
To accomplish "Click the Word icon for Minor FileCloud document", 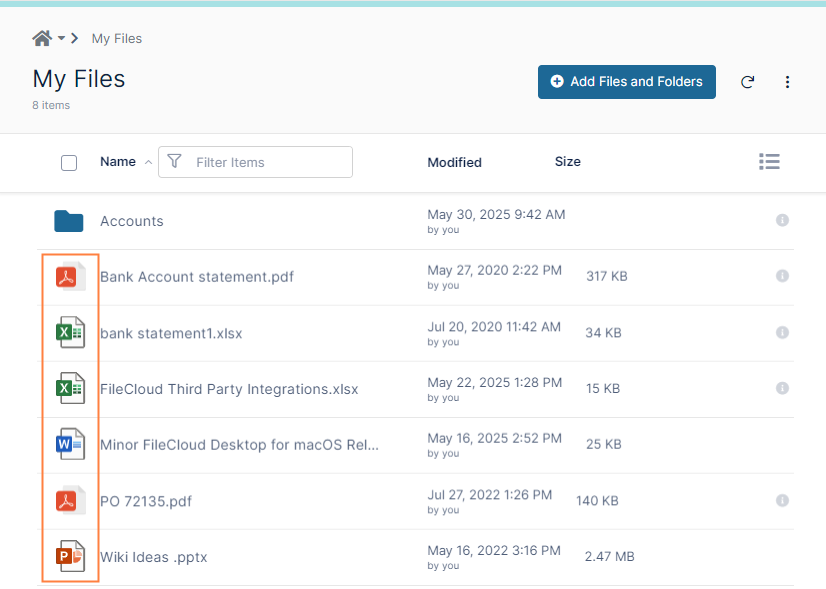I will point(69,444).
